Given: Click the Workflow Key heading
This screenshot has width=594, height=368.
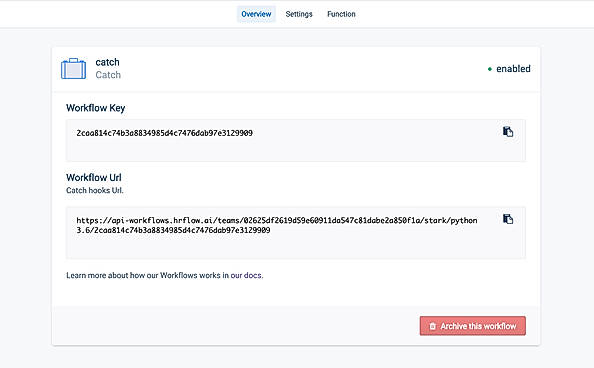Looking at the screenshot, I should pyautogui.click(x=95, y=108).
